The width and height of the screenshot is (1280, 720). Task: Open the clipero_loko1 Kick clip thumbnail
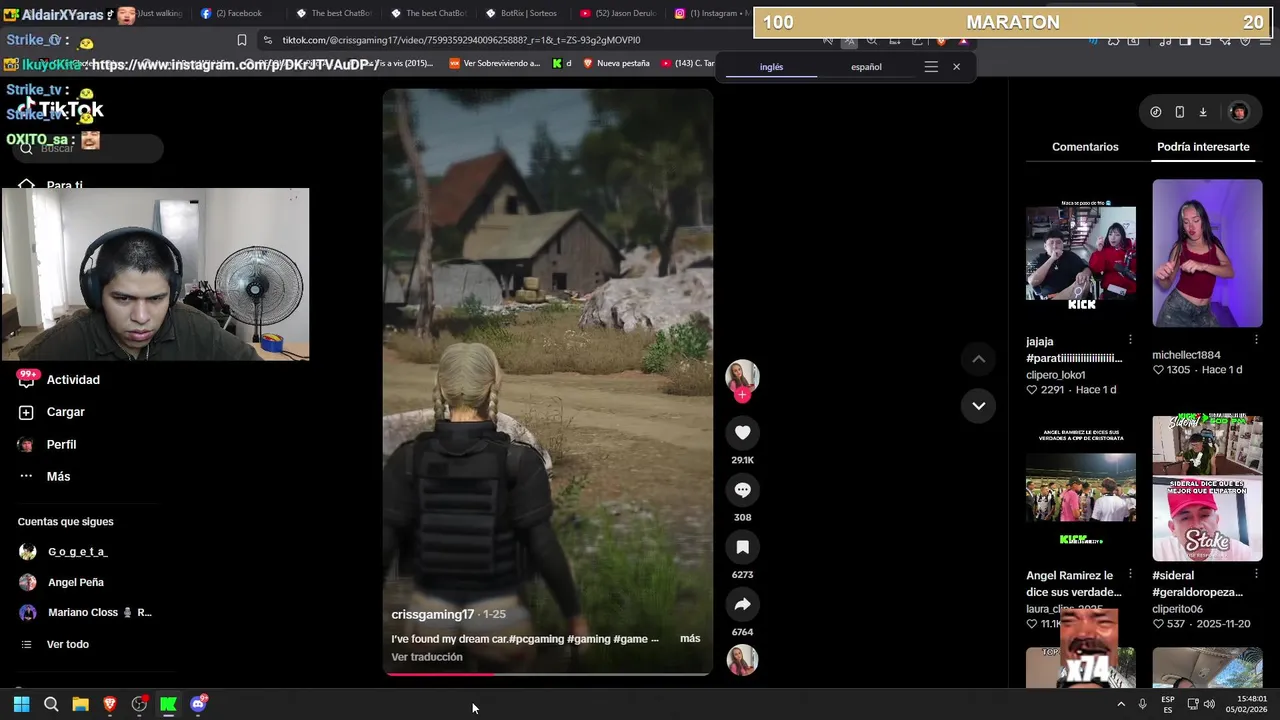coord(1081,253)
